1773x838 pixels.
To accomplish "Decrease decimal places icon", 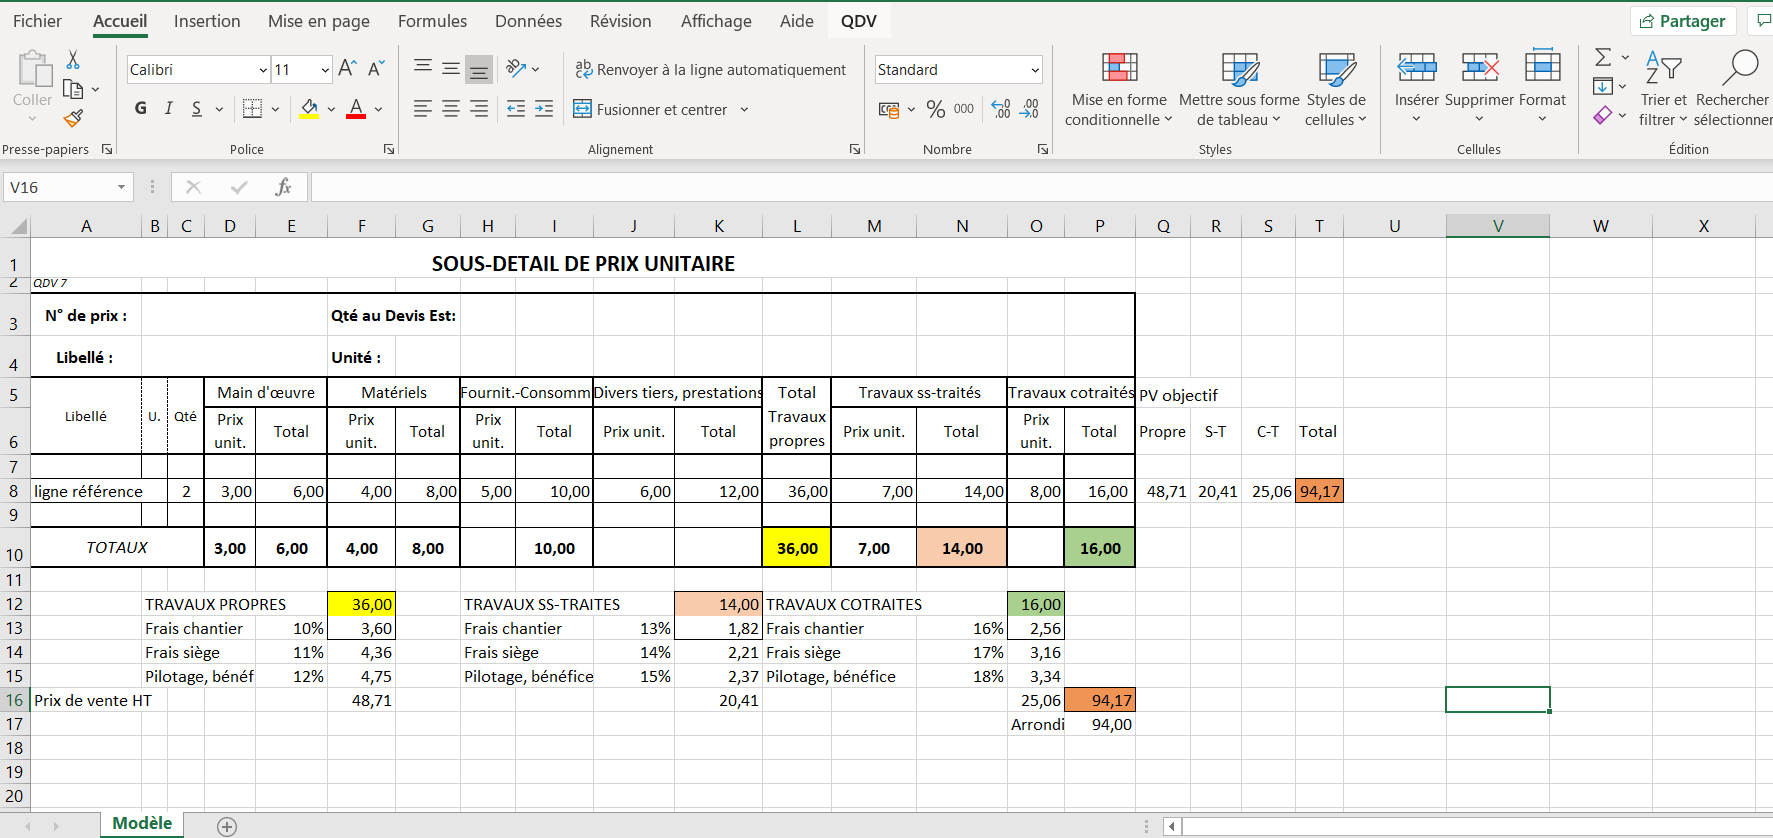I will [1029, 109].
